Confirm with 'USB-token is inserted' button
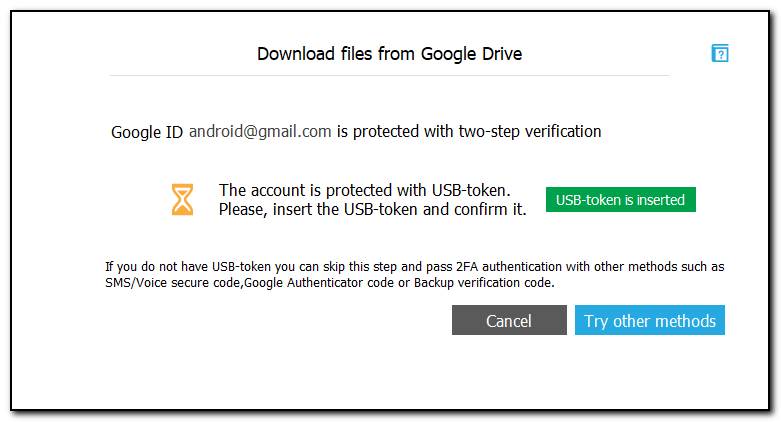The image size is (781, 422). pyautogui.click(x=620, y=200)
